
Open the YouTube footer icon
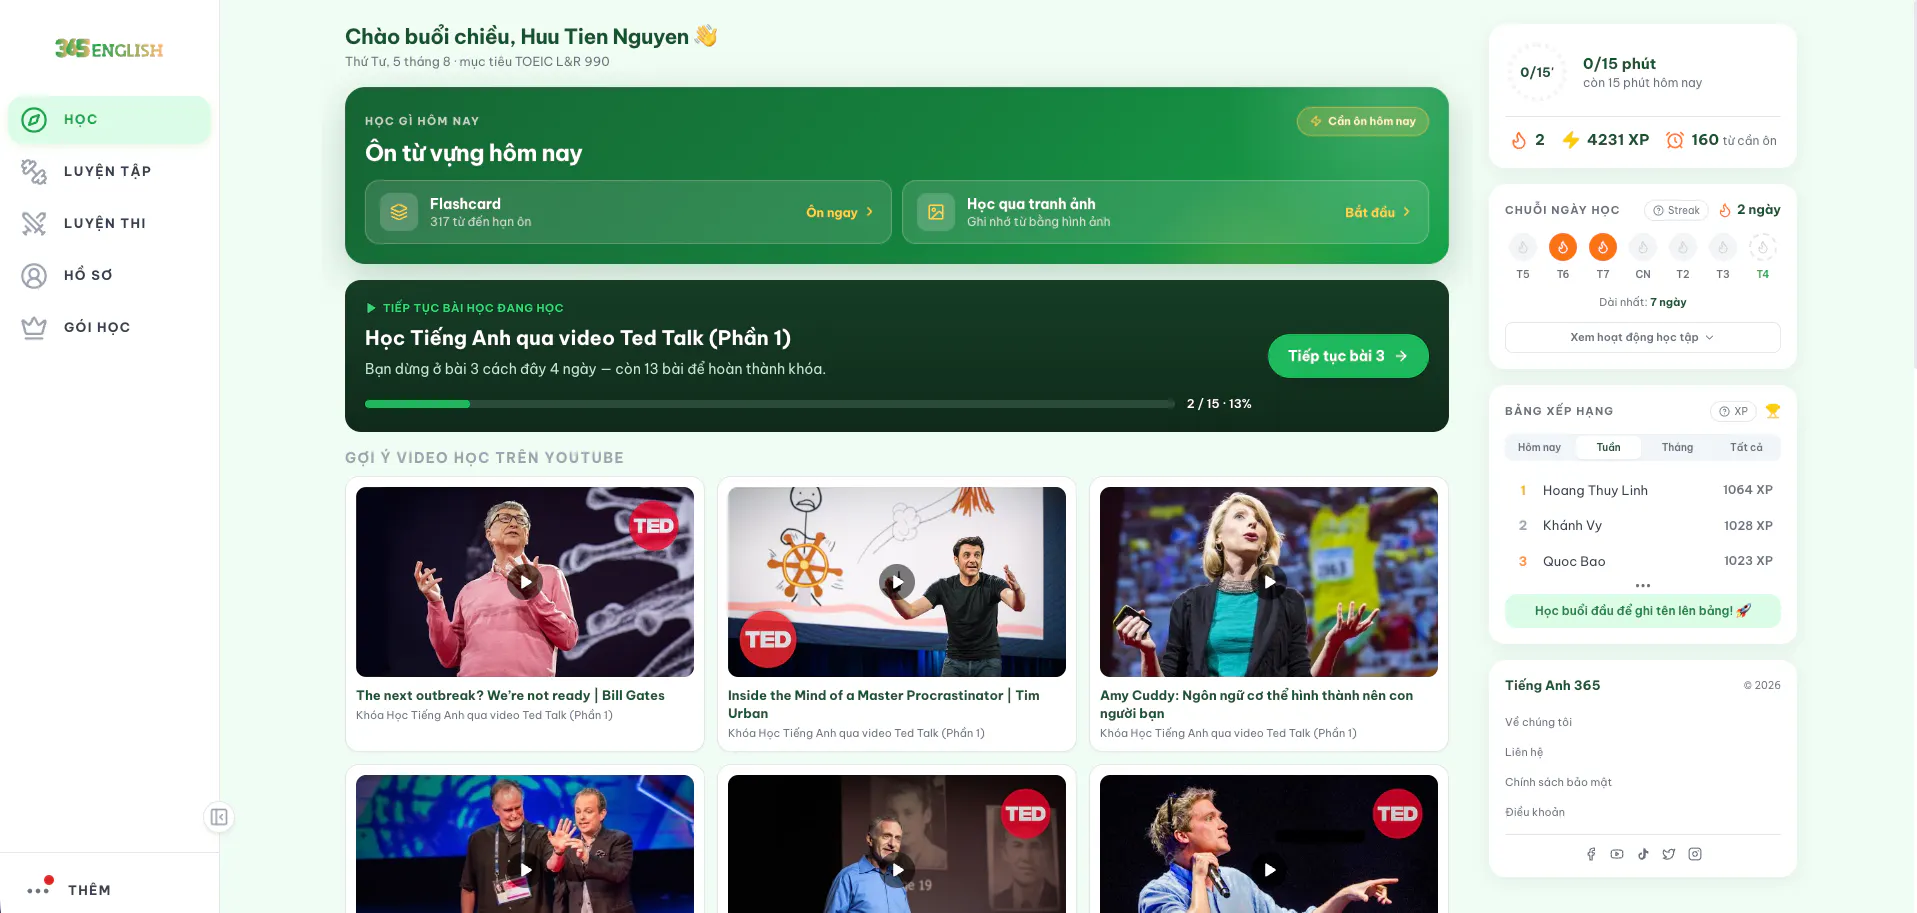coord(1617,854)
